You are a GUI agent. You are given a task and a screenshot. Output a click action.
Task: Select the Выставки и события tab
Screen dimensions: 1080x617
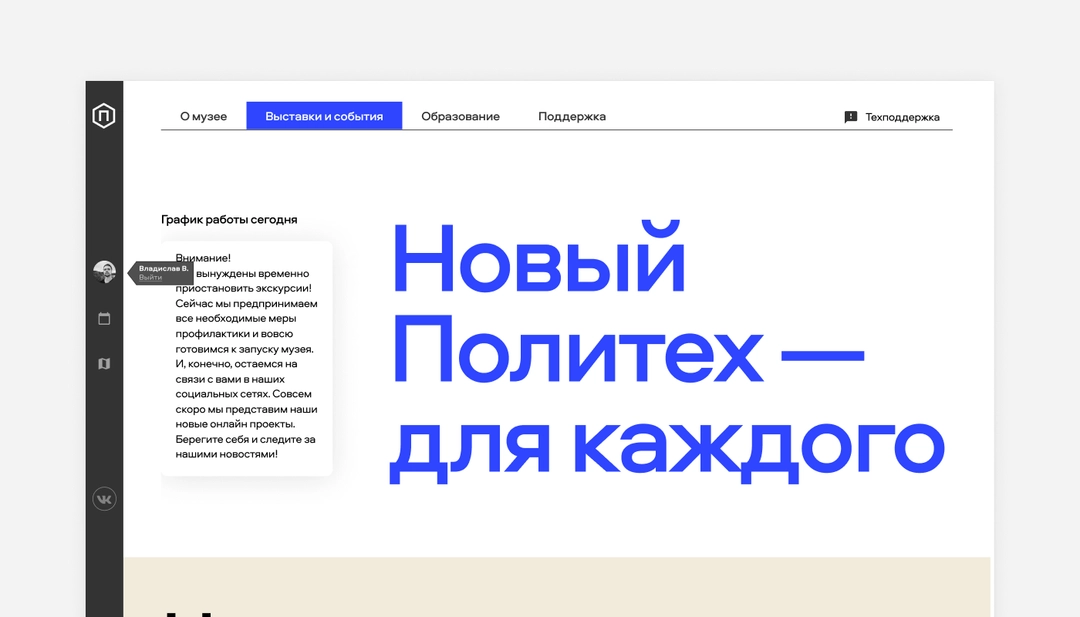[324, 116]
